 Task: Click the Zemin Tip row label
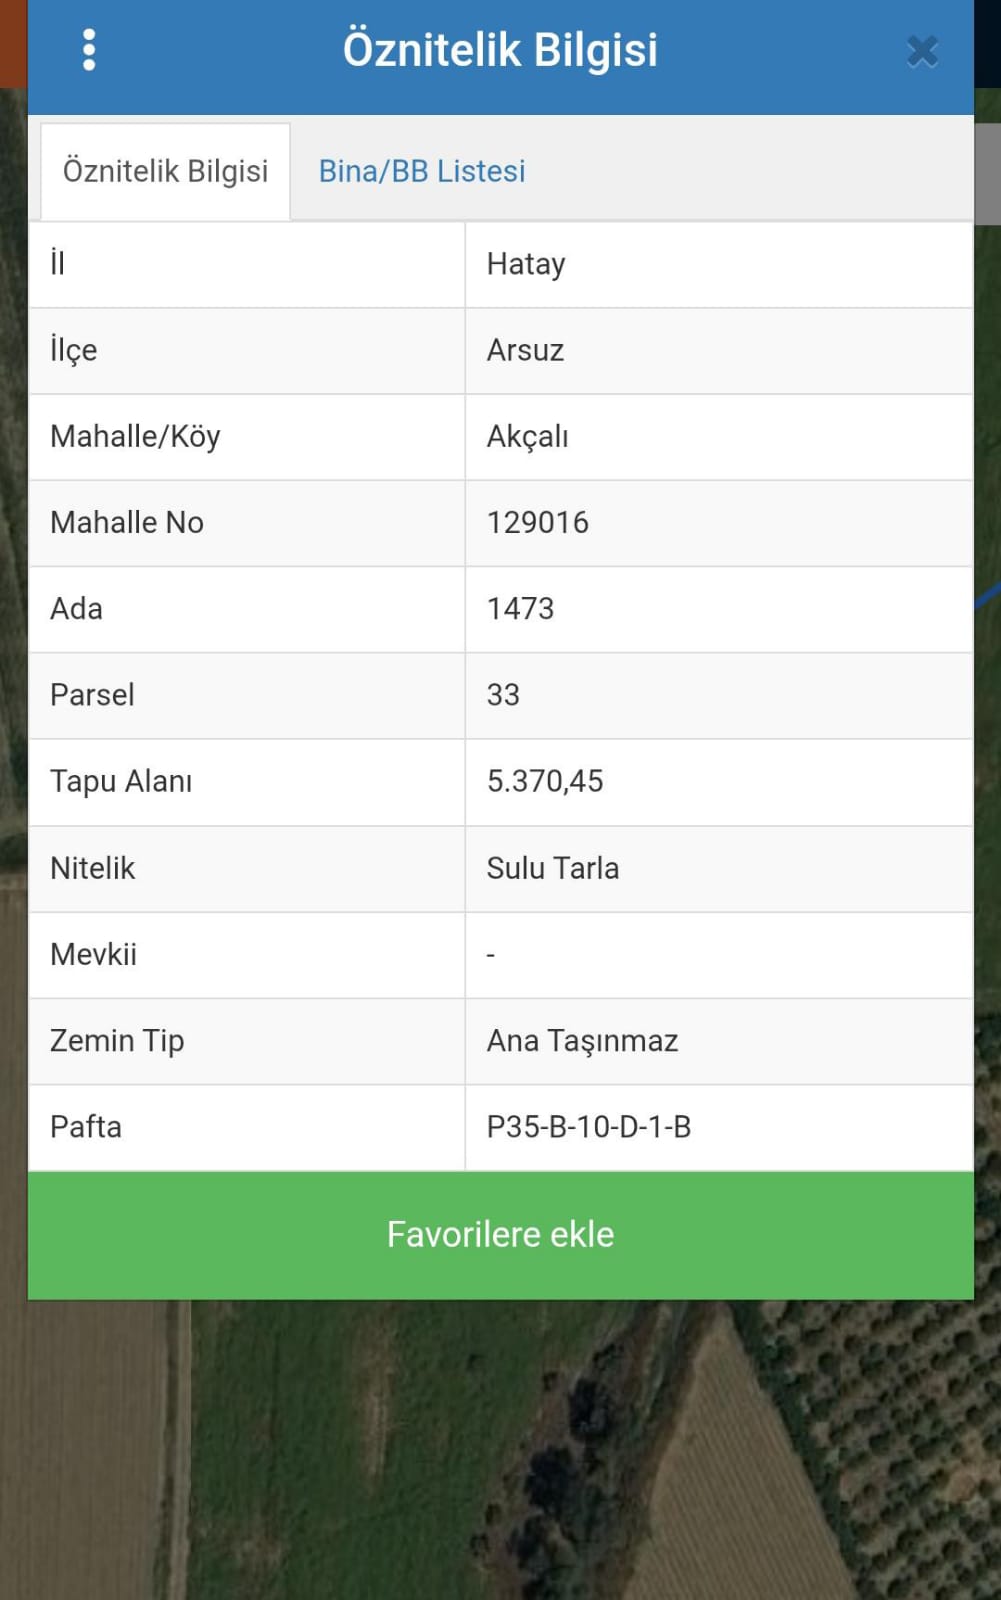(117, 1041)
